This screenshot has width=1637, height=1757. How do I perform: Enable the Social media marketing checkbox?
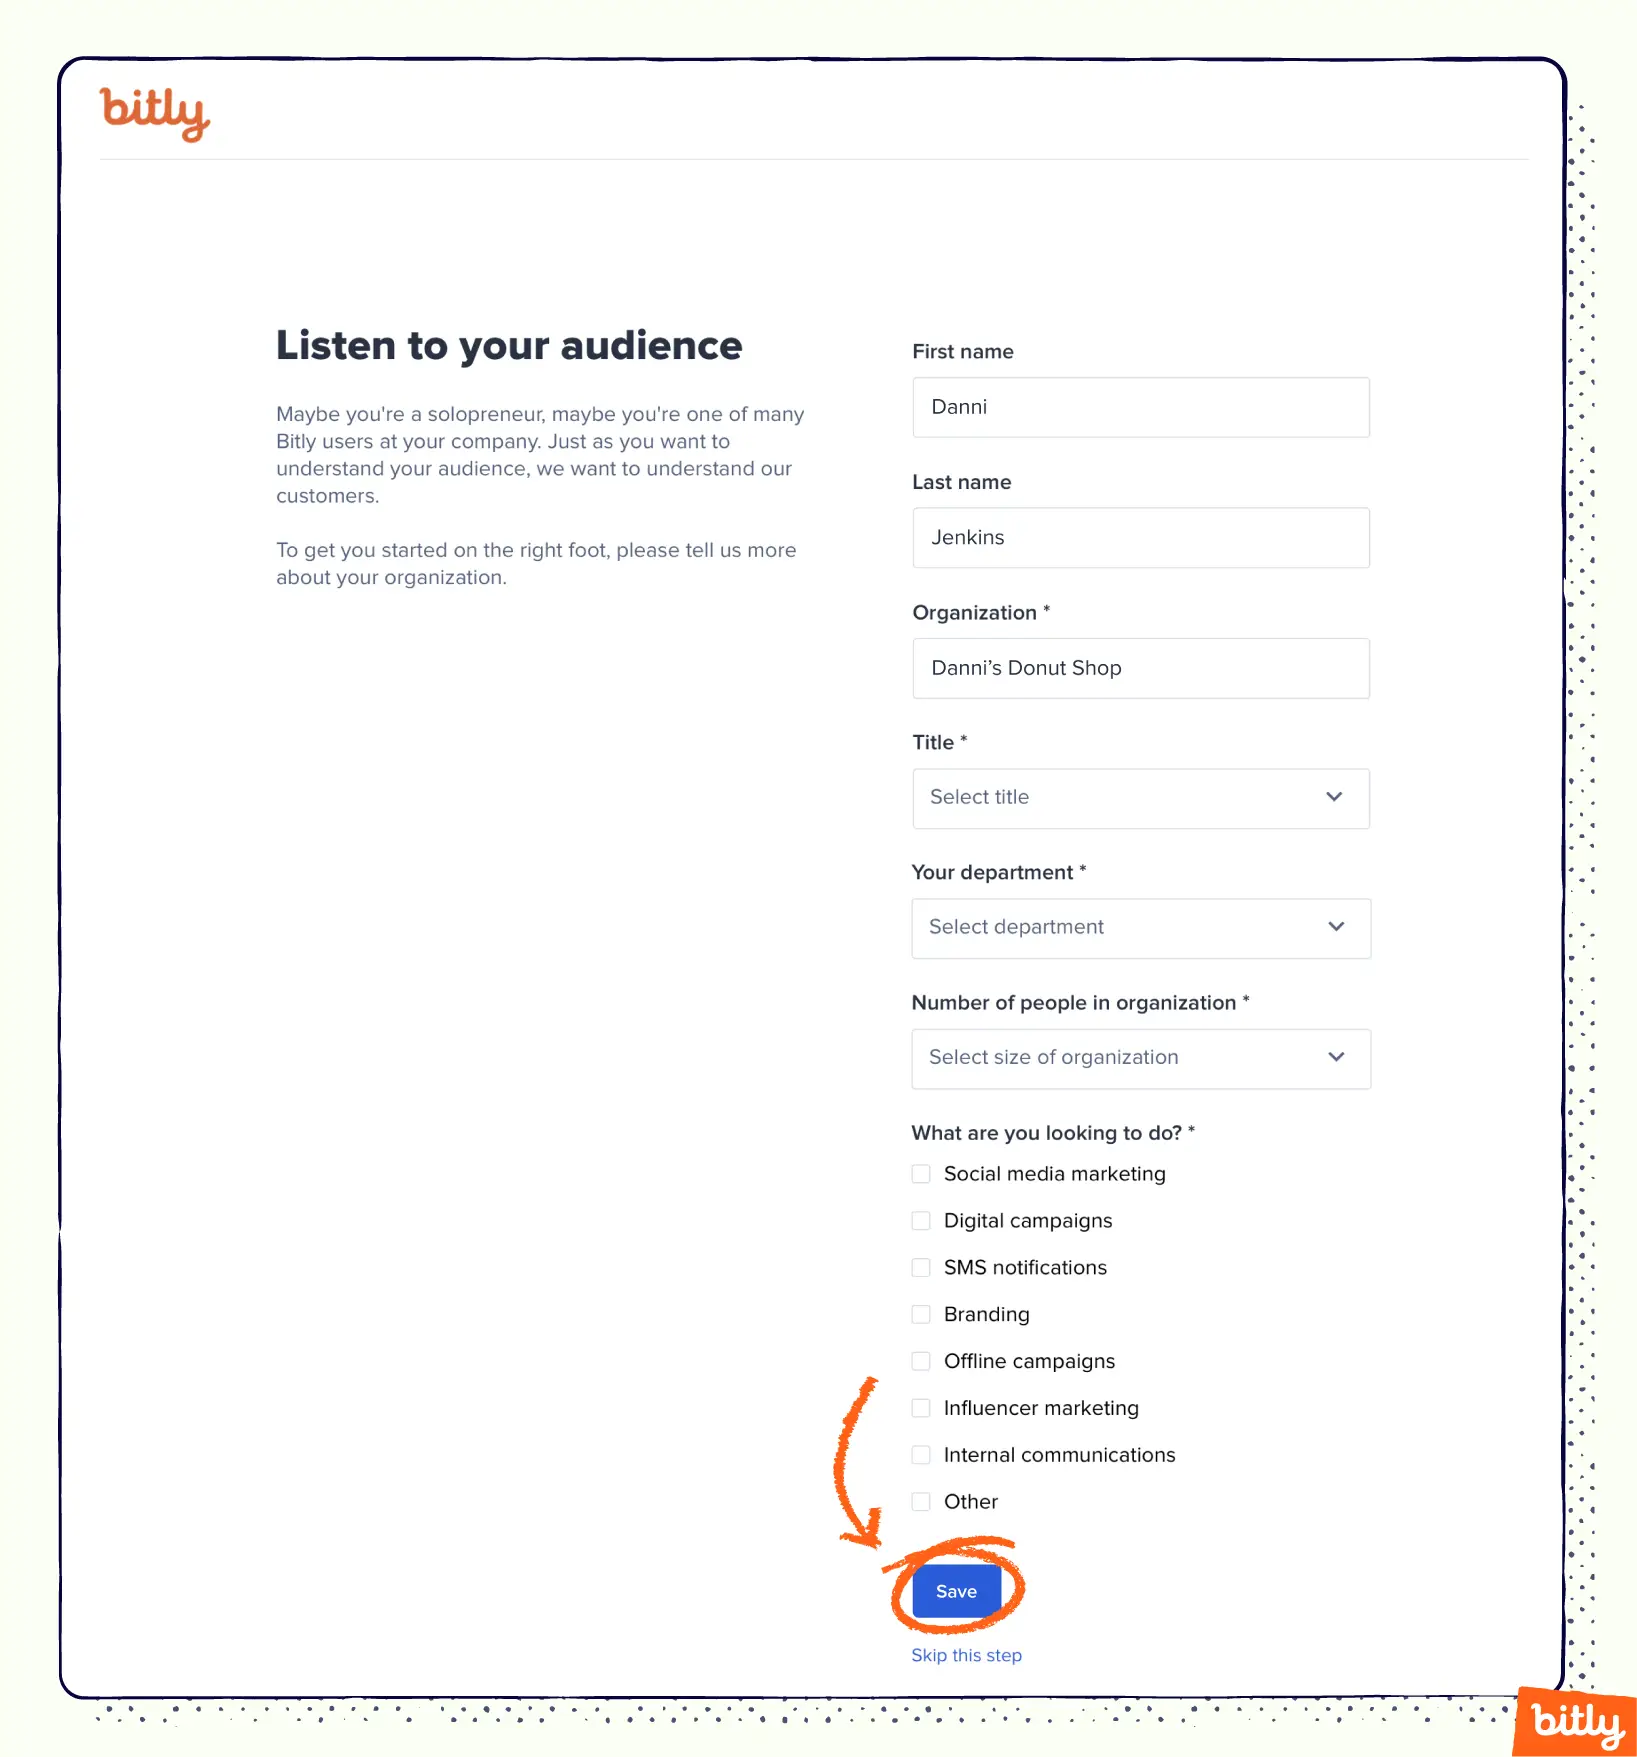pyautogui.click(x=920, y=1173)
